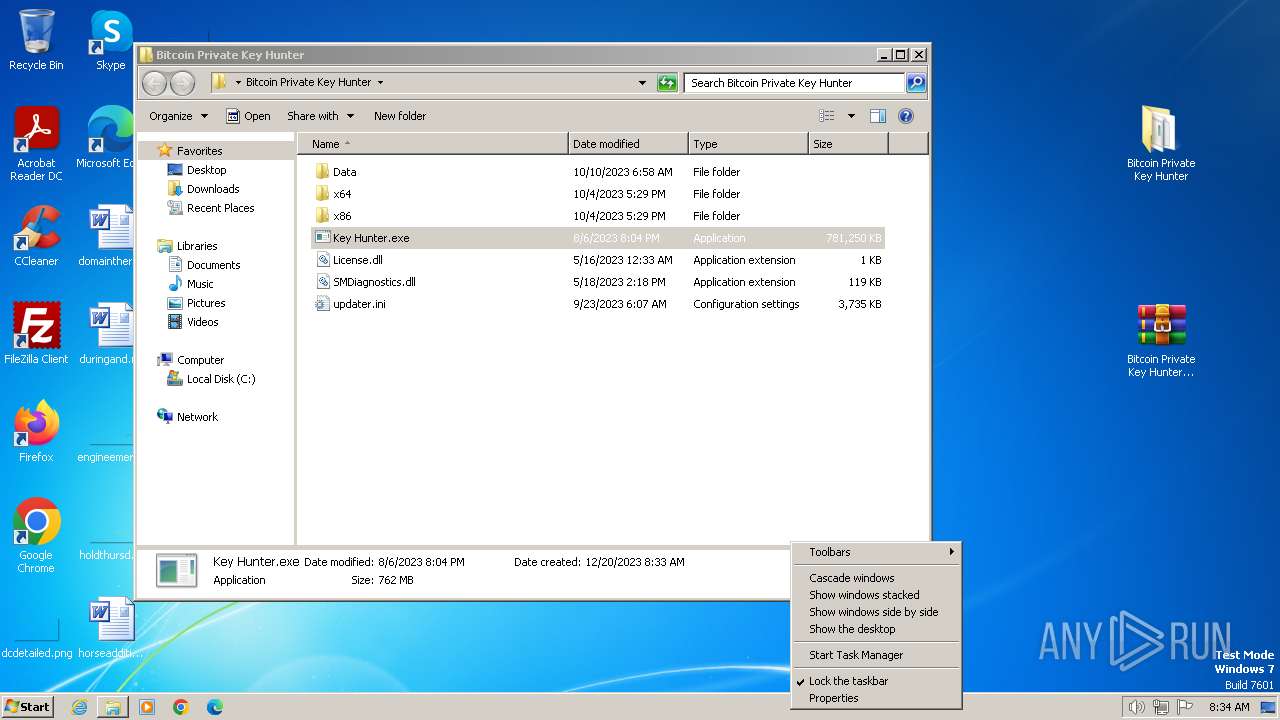Click the volume speaker tray icon

[x=1136, y=707]
